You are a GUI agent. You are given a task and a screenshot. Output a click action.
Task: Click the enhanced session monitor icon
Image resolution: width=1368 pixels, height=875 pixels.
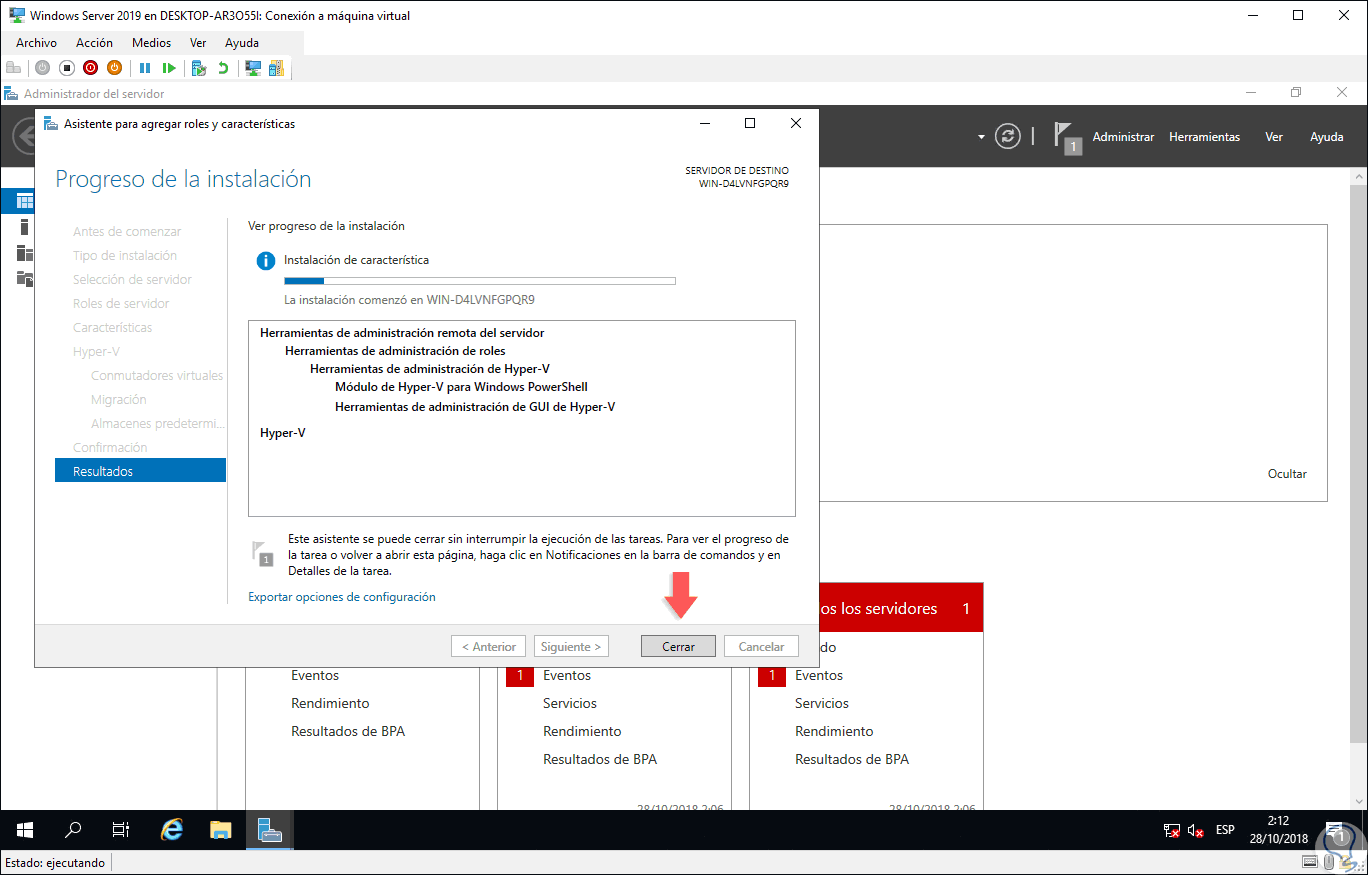tap(253, 68)
